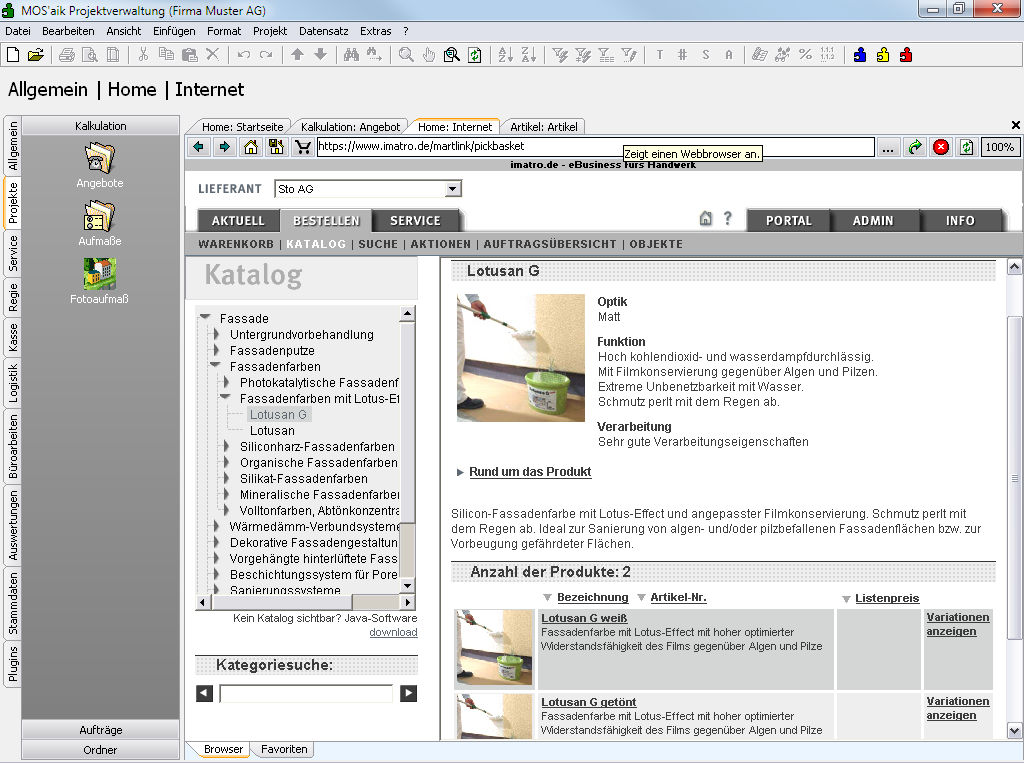Click the undo arrow icon
Viewport: 1024px width, 764px height.
pyautogui.click(x=244, y=55)
